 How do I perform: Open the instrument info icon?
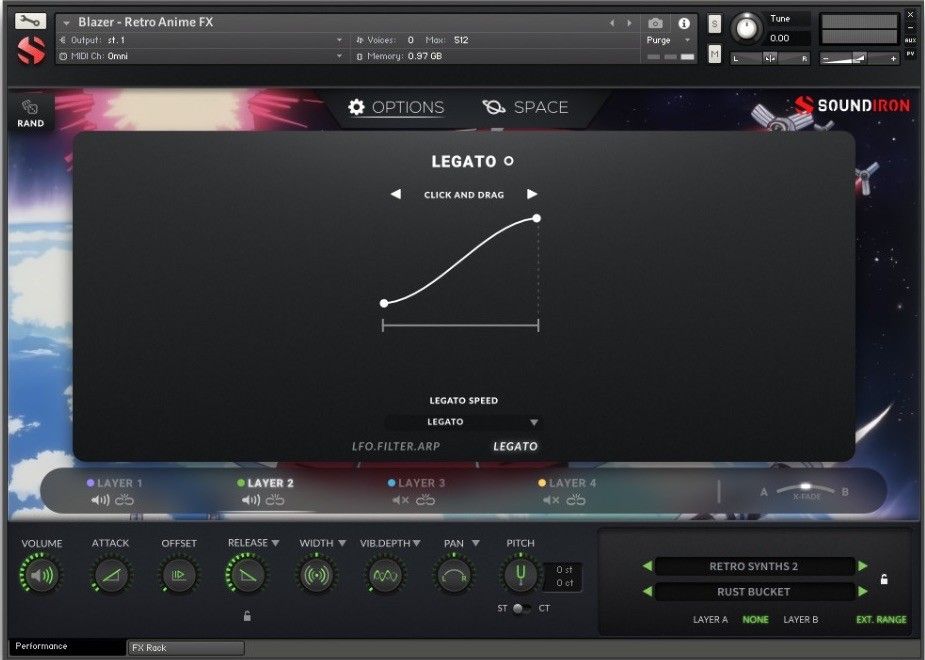point(684,23)
